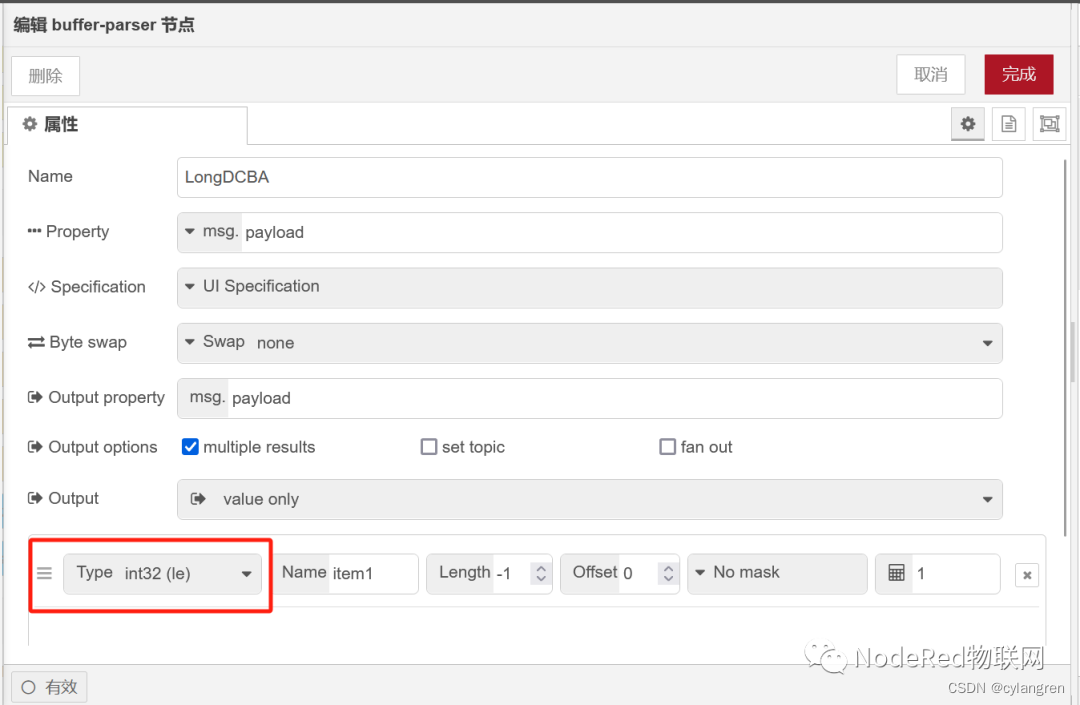The width and height of the screenshot is (1080, 705).
Task: Expand the Output value only dropdown
Action: (590, 499)
